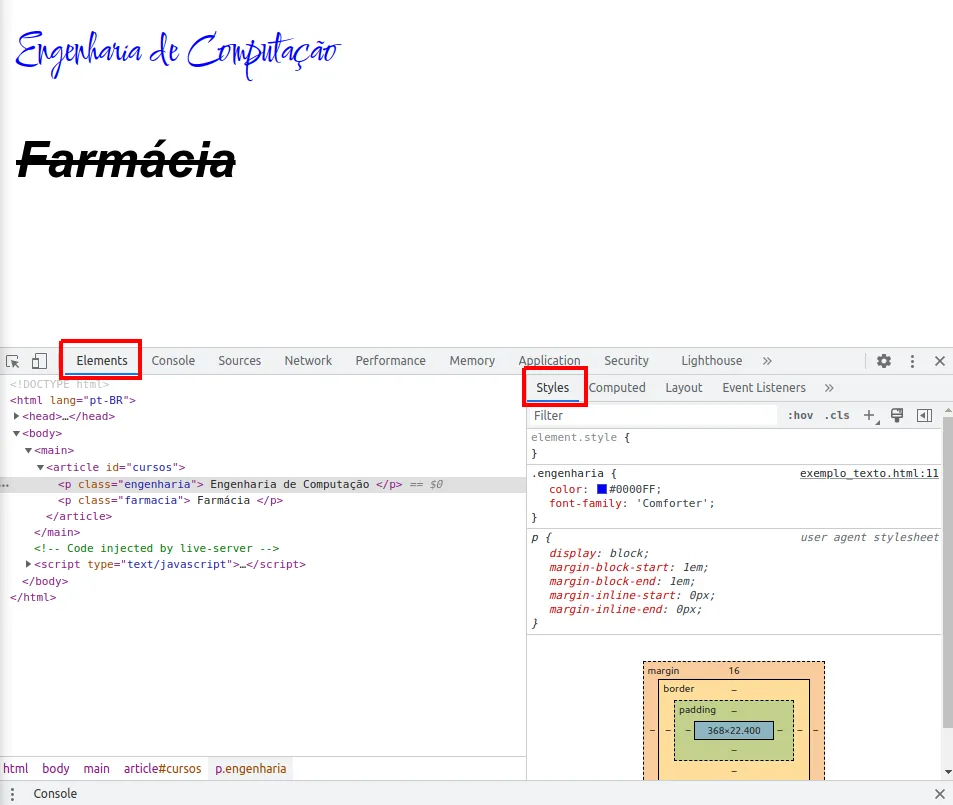Image resolution: width=953 pixels, height=805 pixels.
Task: Click the font-family 'Comforter' value
Action: point(673,503)
